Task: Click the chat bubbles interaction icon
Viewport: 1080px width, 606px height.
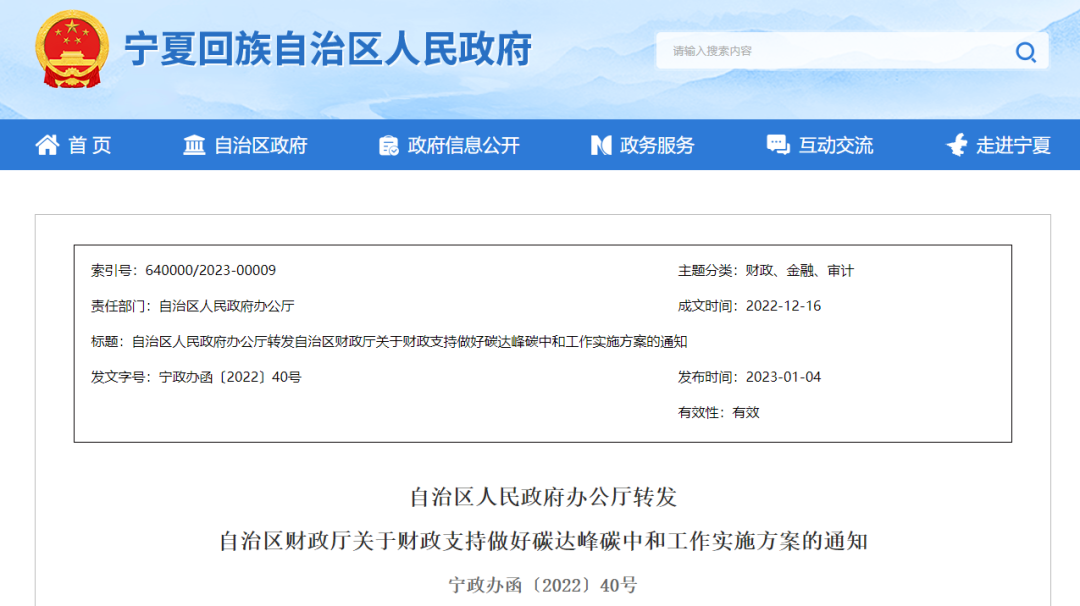Action: click(778, 145)
